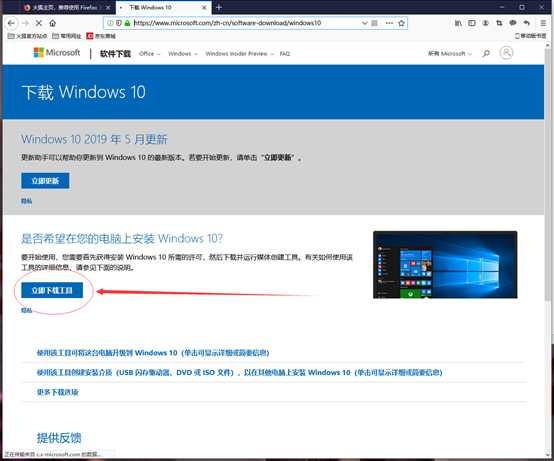Expand the address bar history dropdown arrow
This screenshot has width=554, height=461.
(x=365, y=23)
